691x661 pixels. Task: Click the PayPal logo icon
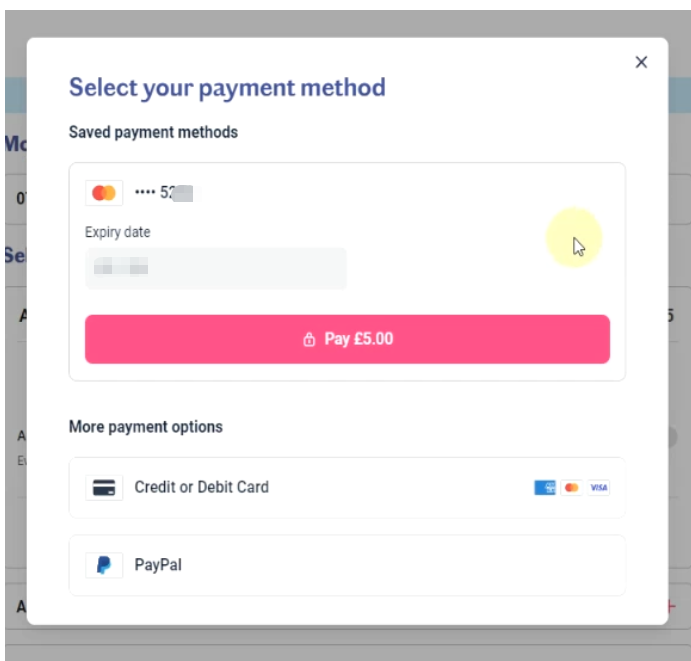[104, 565]
